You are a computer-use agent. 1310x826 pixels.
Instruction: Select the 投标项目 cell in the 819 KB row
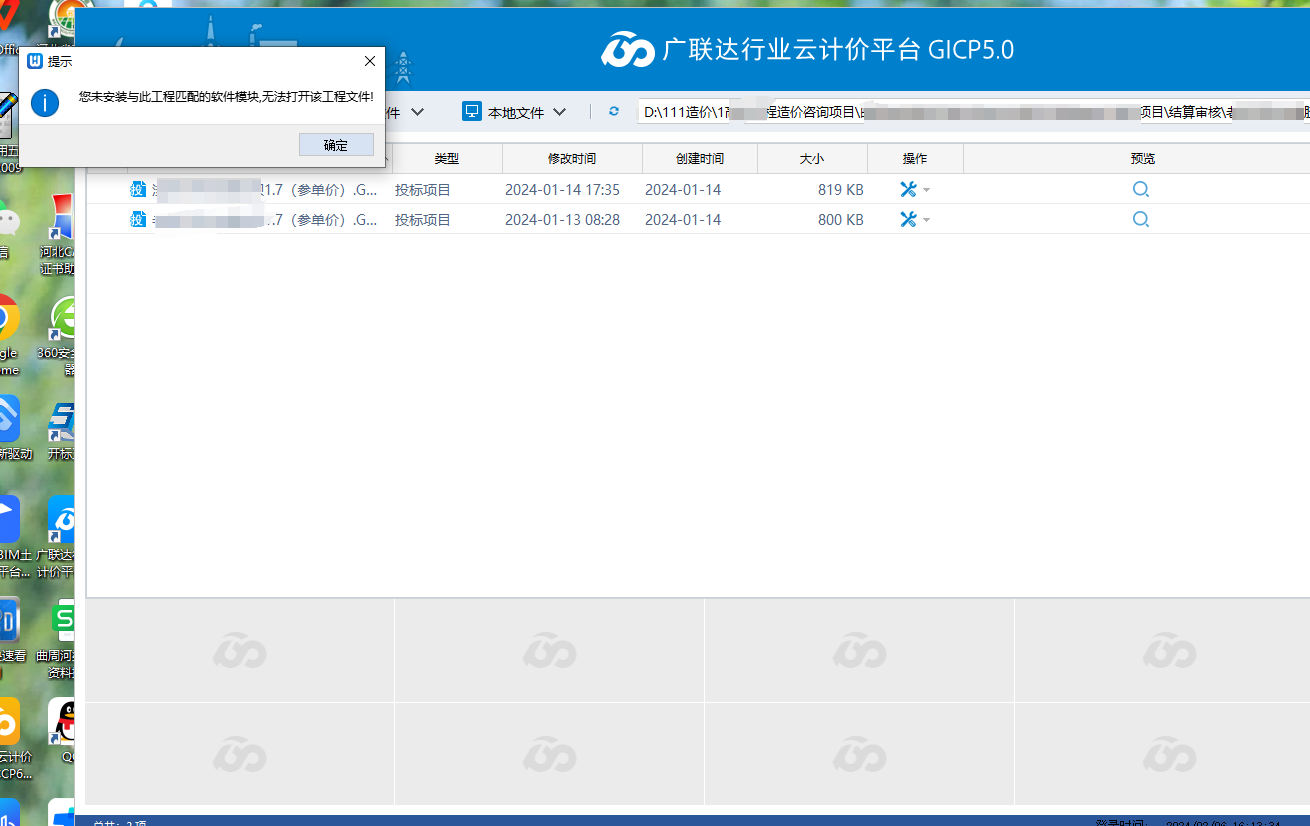click(423, 189)
